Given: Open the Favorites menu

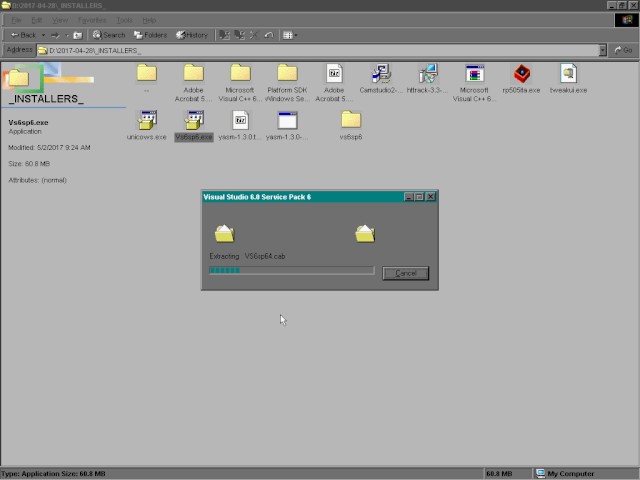Looking at the screenshot, I should click(92, 20).
